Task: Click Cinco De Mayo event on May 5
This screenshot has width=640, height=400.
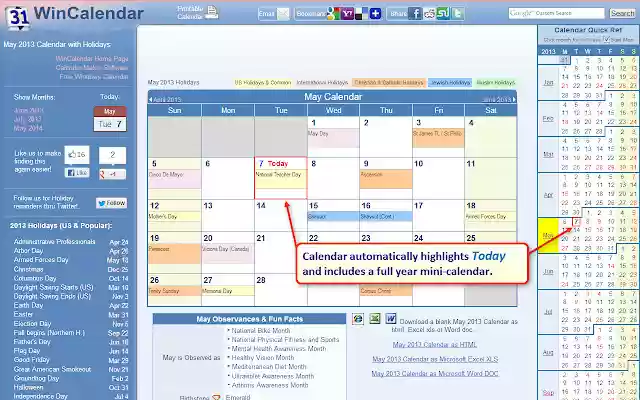Action: (175, 179)
